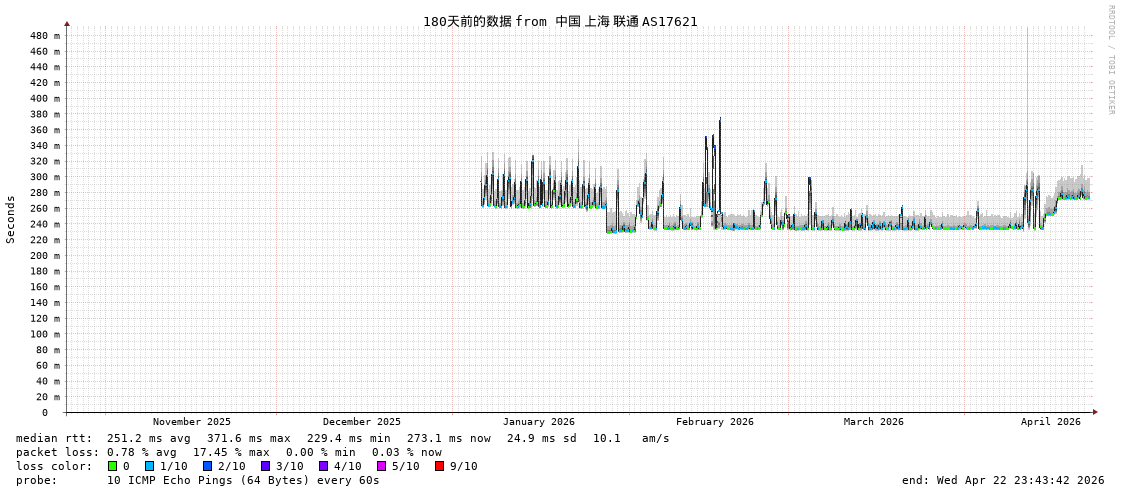Click the February 2026 axis label
This screenshot has width=1121, height=494.
(x=714, y=422)
